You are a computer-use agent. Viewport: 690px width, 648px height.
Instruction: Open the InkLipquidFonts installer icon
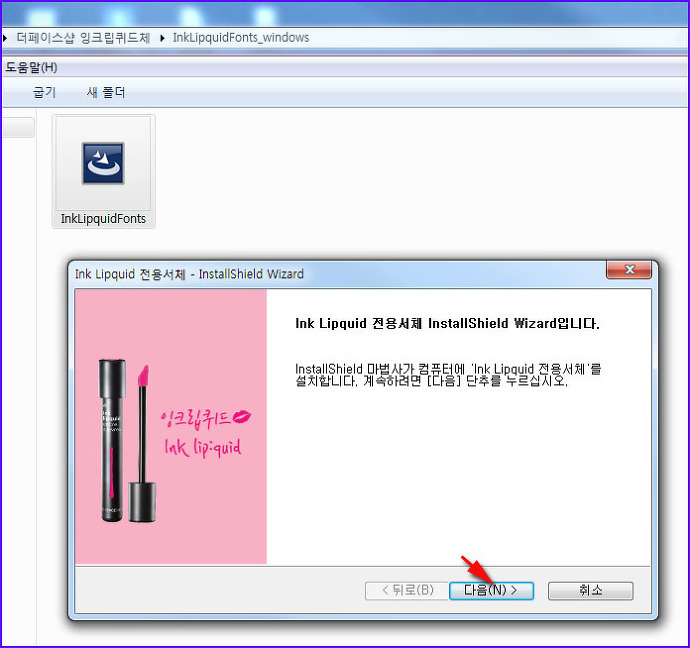click(x=103, y=163)
